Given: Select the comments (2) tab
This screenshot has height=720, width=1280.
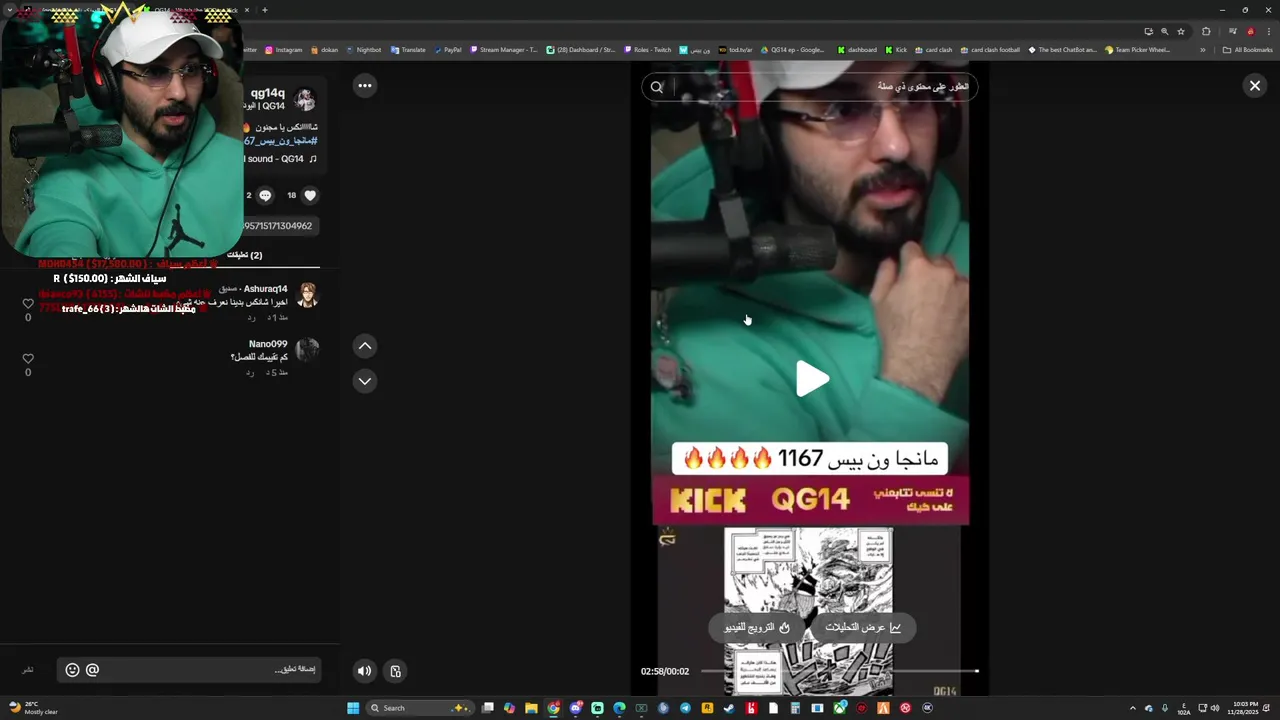Looking at the screenshot, I should pos(246,255).
